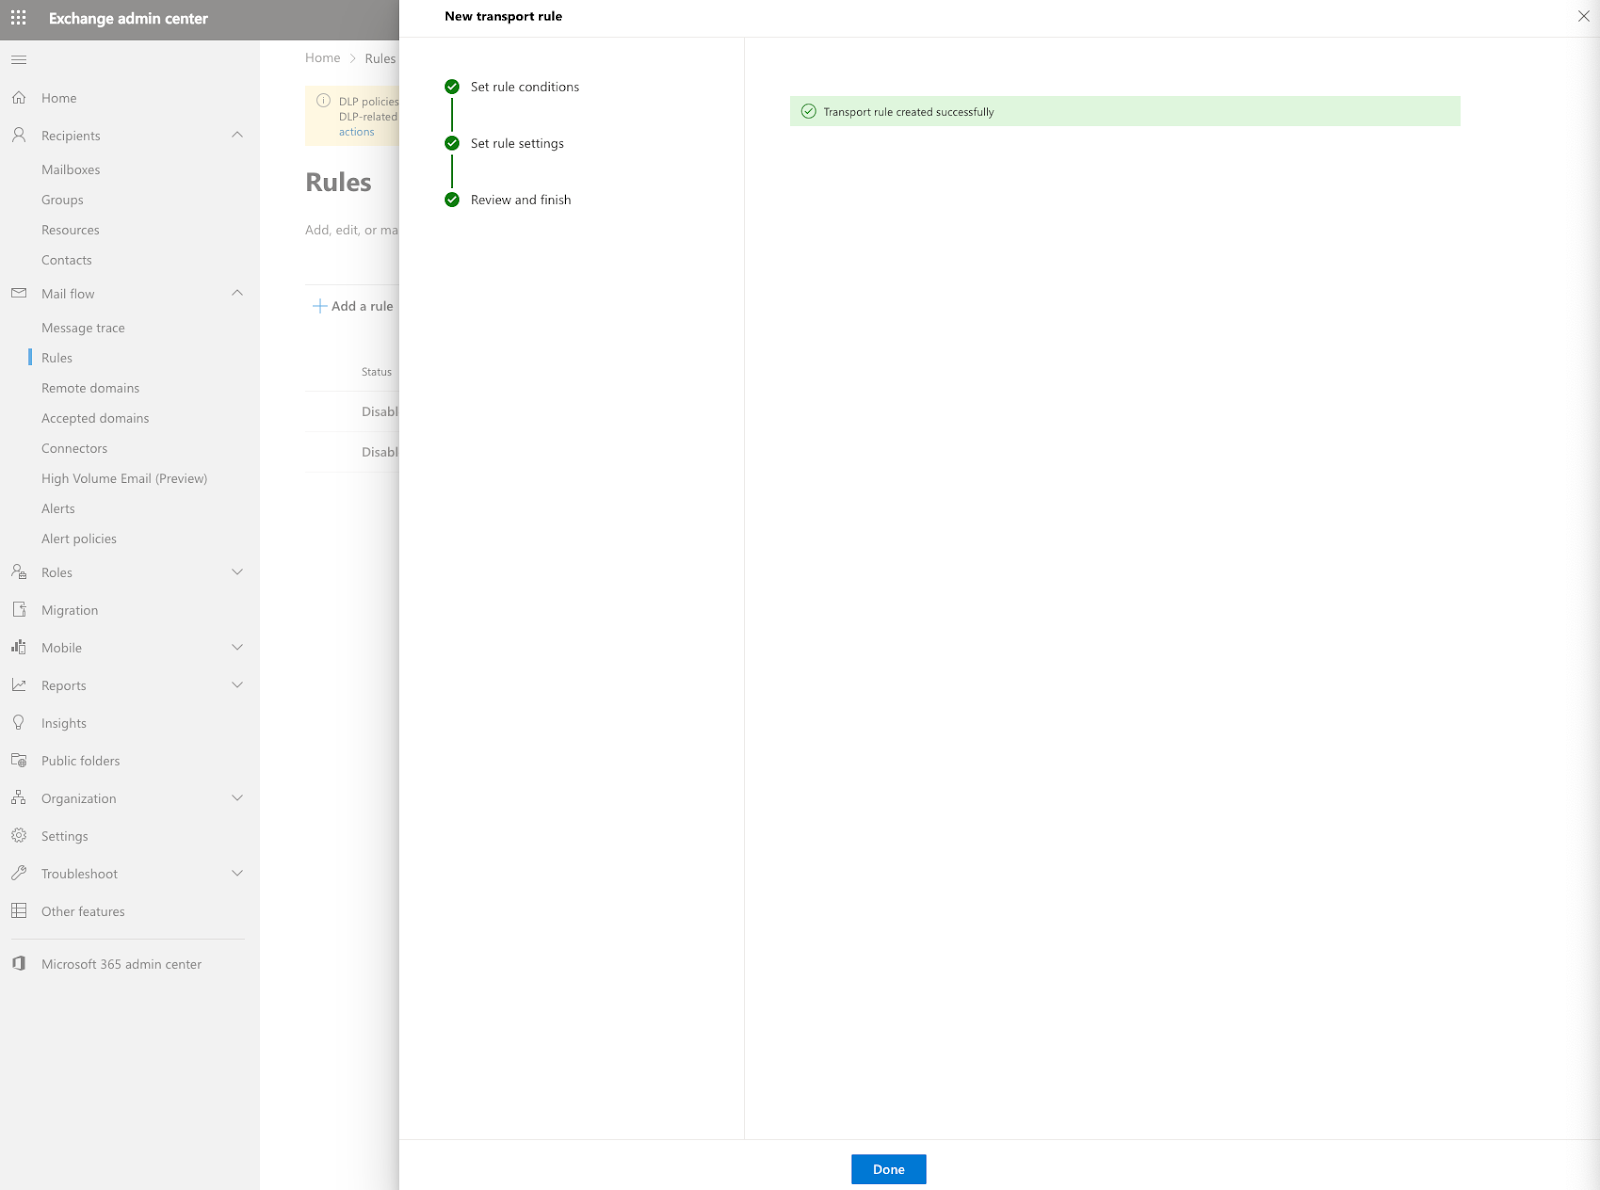Collapse the Mail flow section chevron
1600x1190 pixels.
[x=237, y=293]
